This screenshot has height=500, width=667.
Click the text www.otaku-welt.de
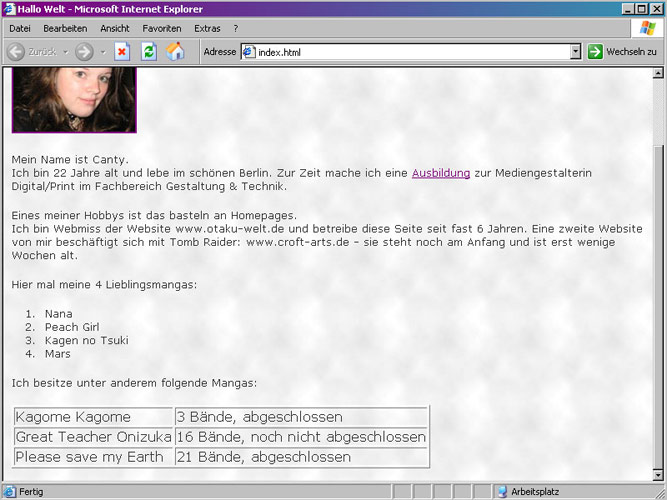tap(230, 229)
